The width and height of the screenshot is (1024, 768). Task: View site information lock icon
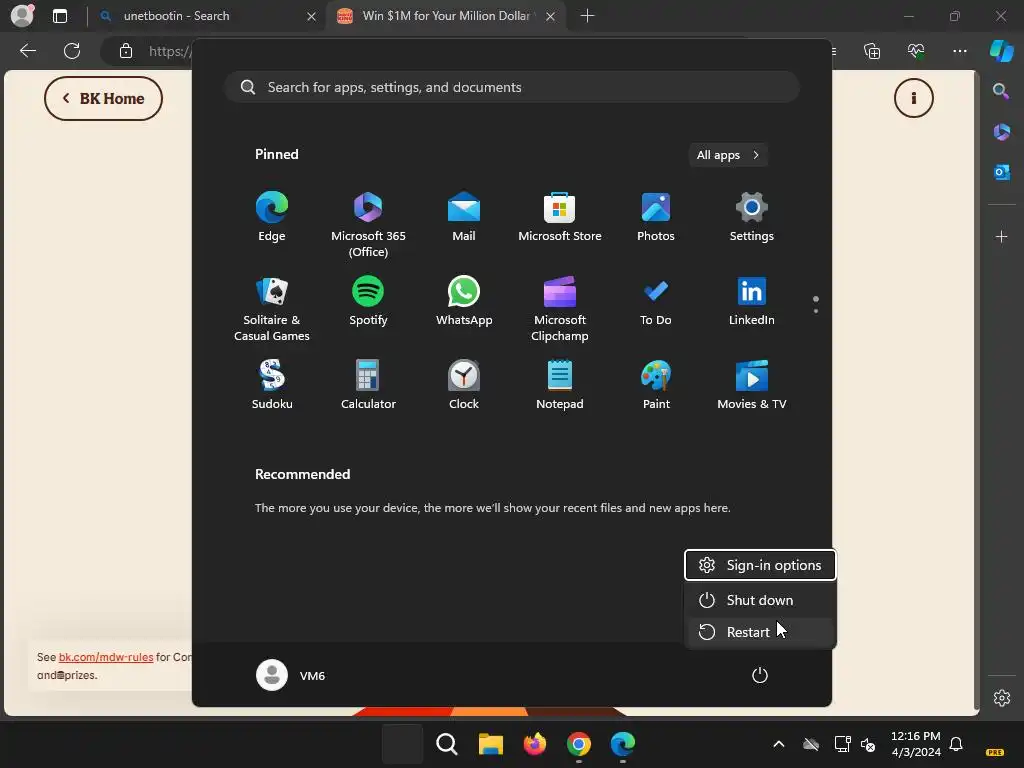[x=126, y=51]
